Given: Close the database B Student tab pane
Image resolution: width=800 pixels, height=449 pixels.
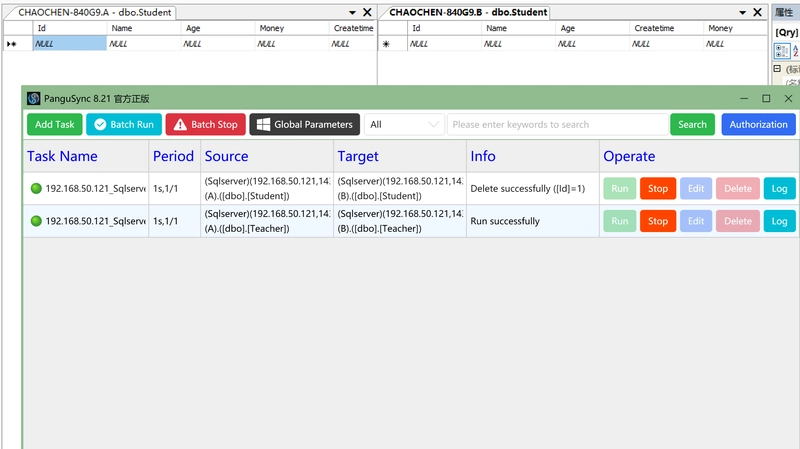Looking at the screenshot, I should click(758, 12).
